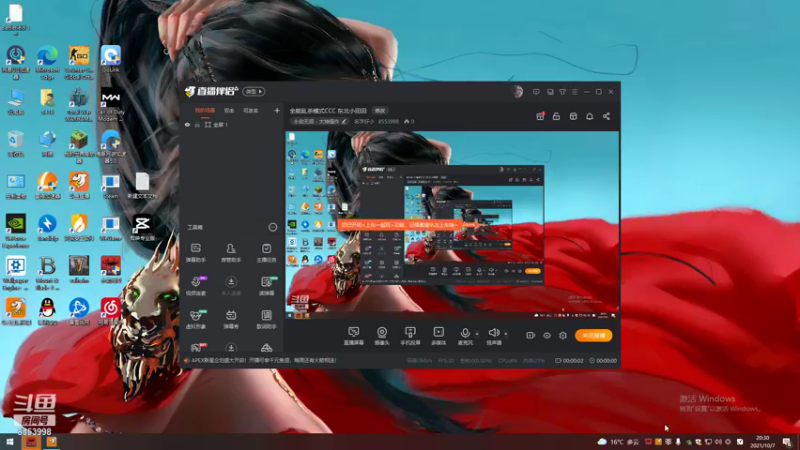Open the virtual avatar tool
This screenshot has width=800, height=450.
(196, 319)
